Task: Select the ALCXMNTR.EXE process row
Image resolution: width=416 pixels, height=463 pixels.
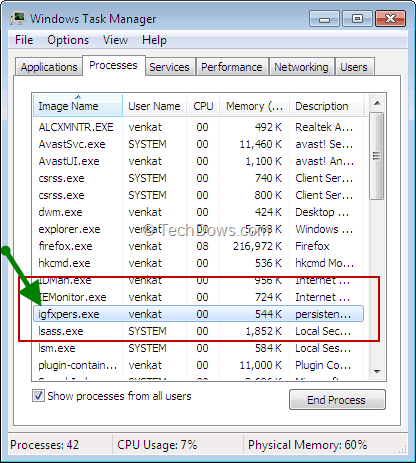Action: click(198, 127)
